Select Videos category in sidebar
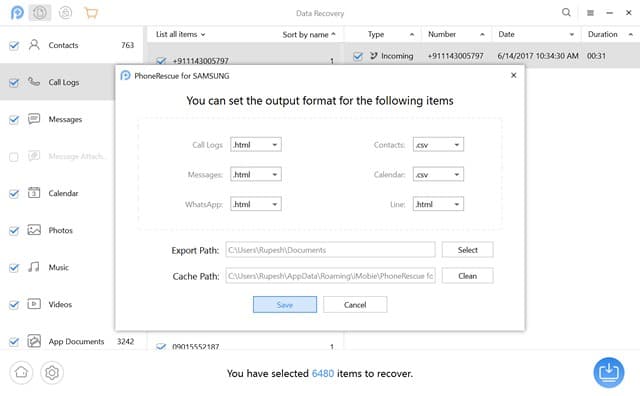640x396 pixels. (57, 305)
